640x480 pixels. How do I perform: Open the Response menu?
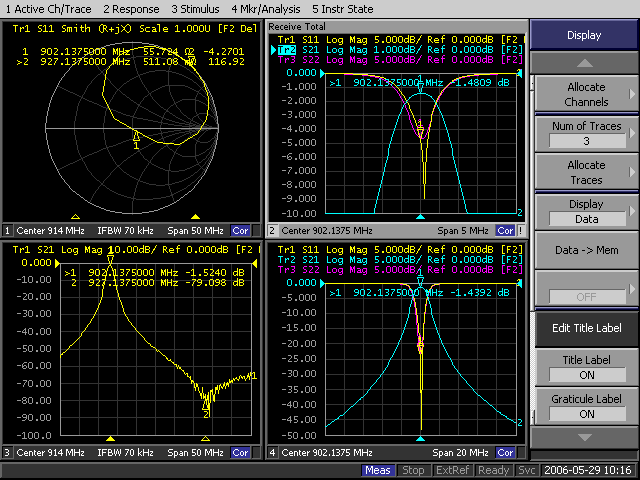click(131, 9)
